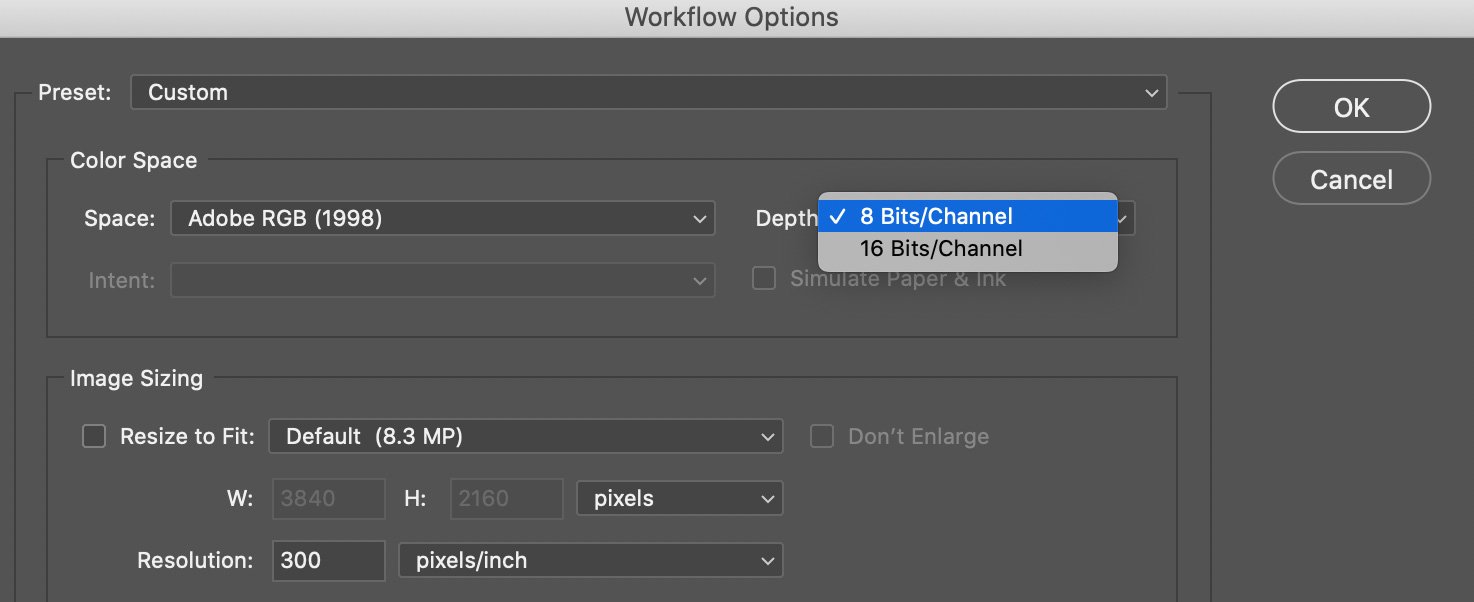Open the pixels/inch resolution unit dropdown
Image resolution: width=1474 pixels, height=602 pixels.
(x=590, y=560)
